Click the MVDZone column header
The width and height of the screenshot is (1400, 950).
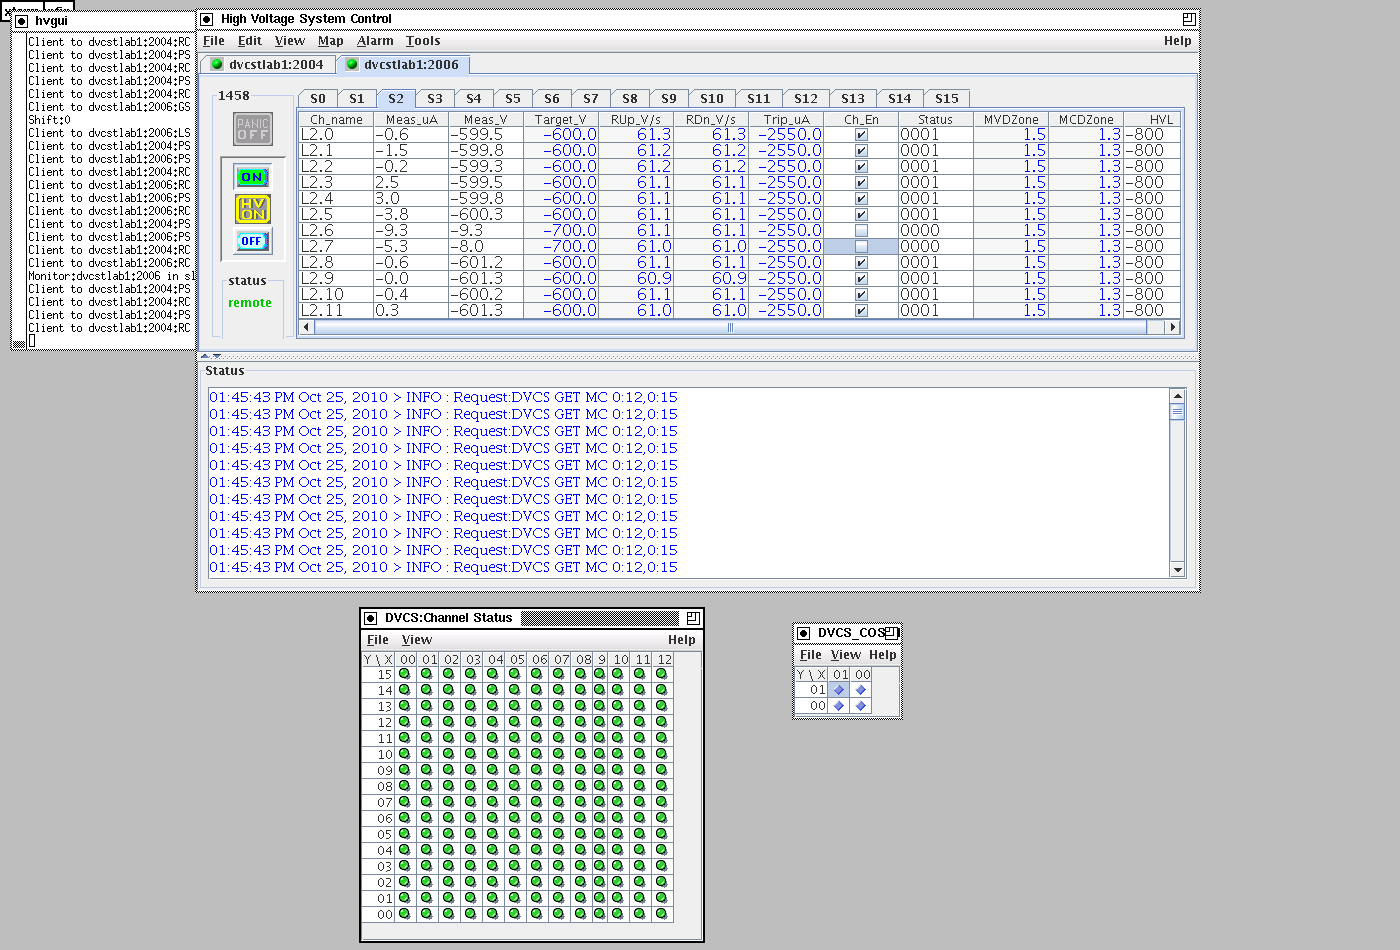1011,119
